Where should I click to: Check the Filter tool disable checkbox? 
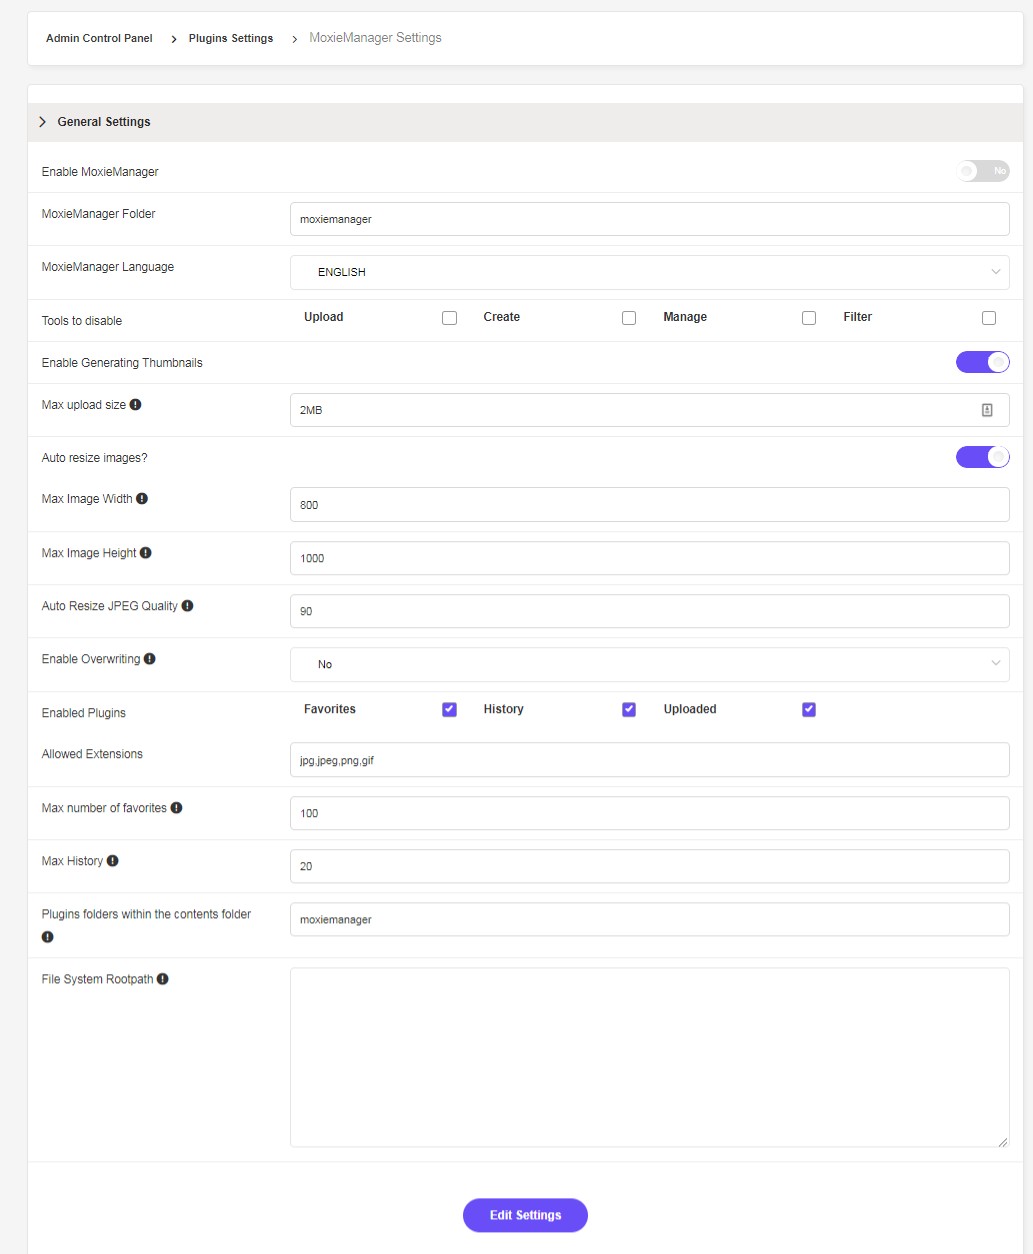click(x=989, y=318)
